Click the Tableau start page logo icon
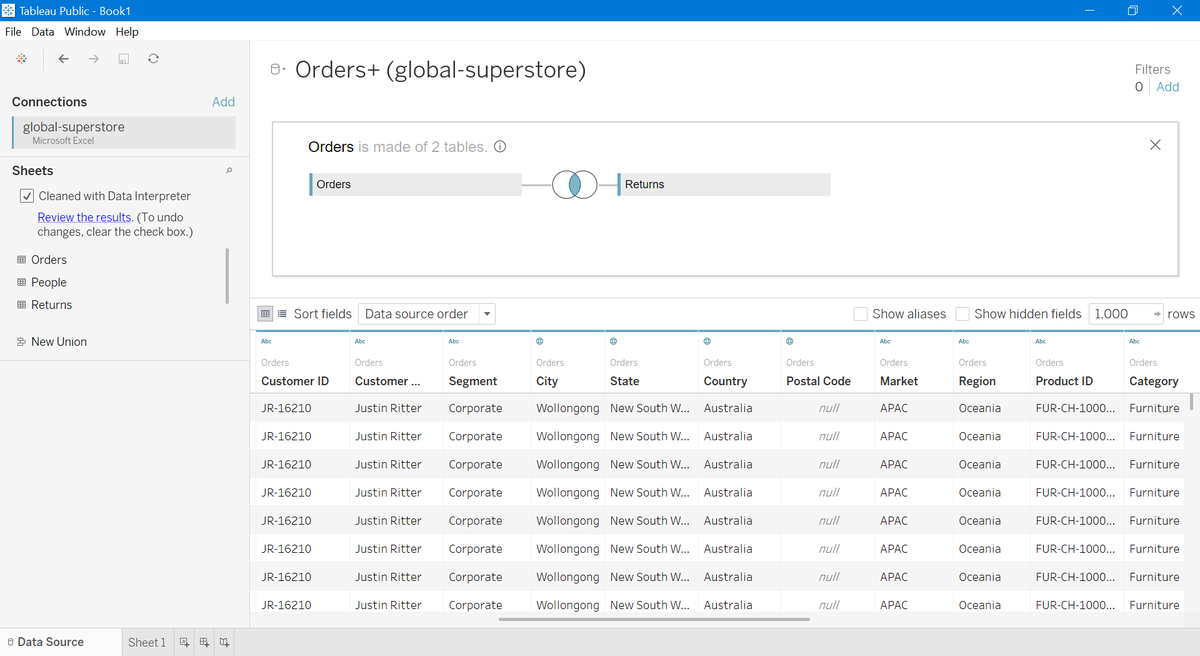 (22, 59)
